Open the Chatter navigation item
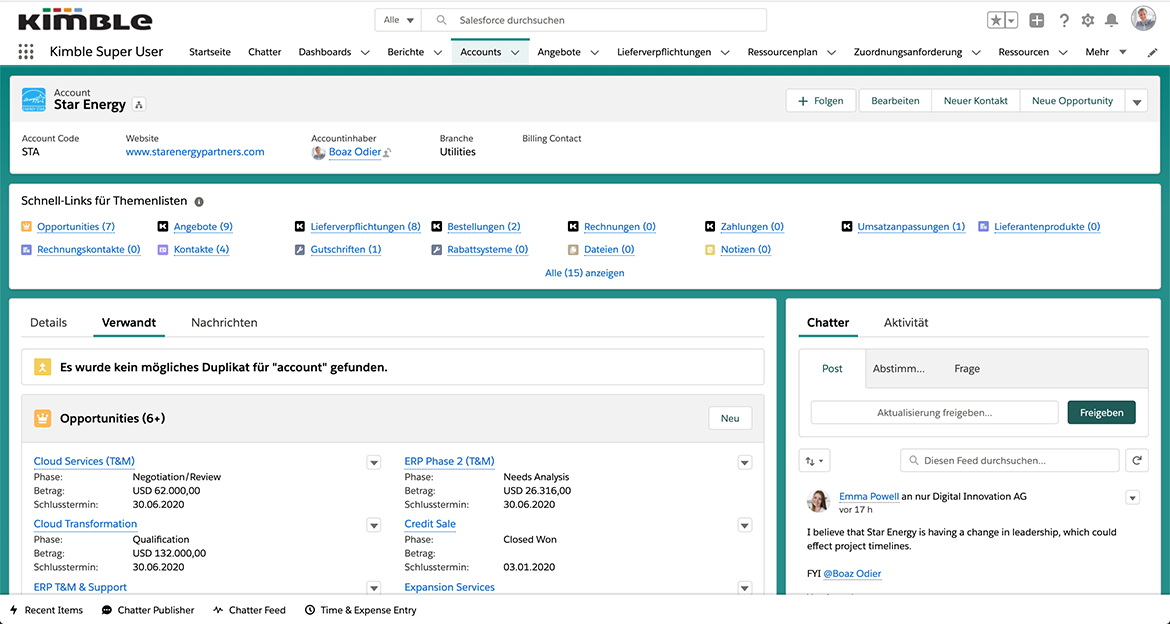The image size is (1170, 624). tap(265, 52)
